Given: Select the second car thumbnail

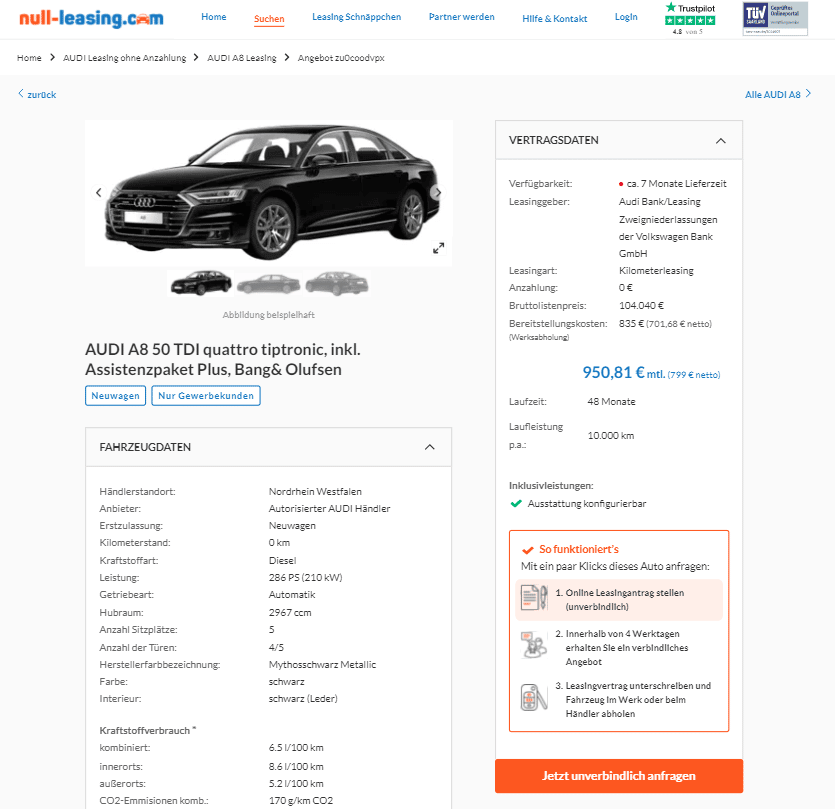Looking at the screenshot, I should (268, 284).
